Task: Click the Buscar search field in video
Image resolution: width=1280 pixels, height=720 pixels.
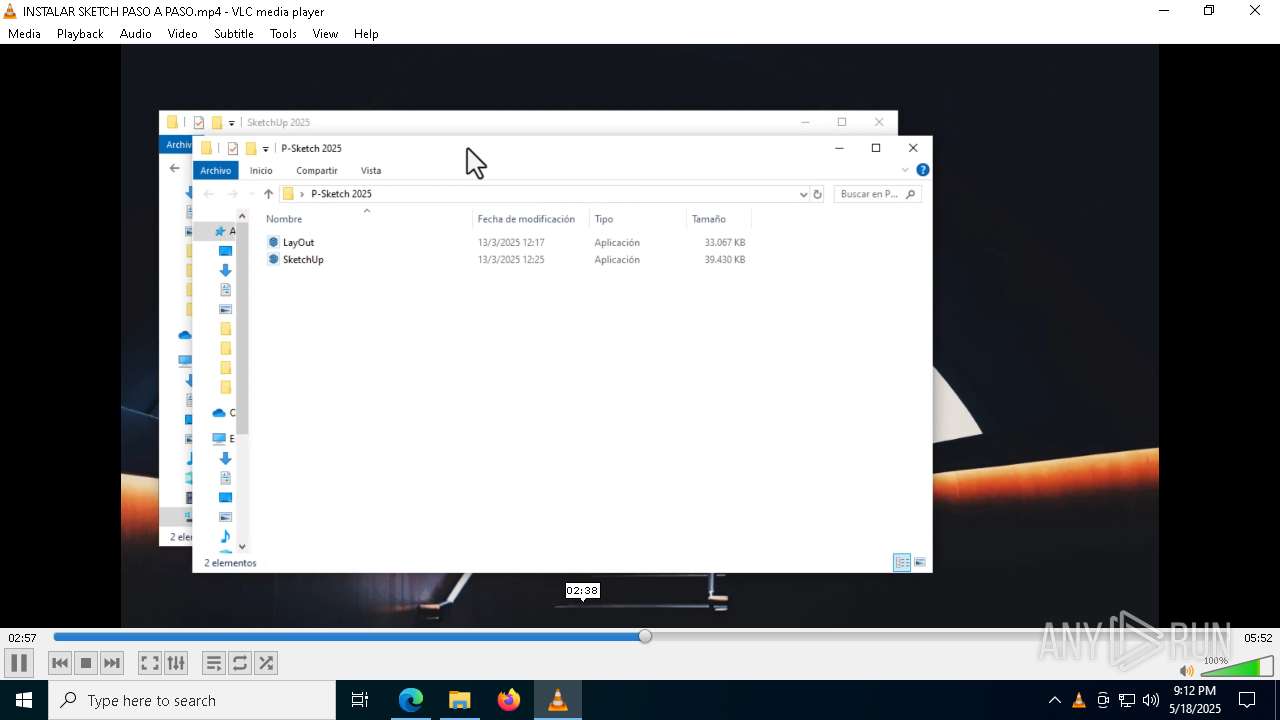Action: tap(876, 194)
